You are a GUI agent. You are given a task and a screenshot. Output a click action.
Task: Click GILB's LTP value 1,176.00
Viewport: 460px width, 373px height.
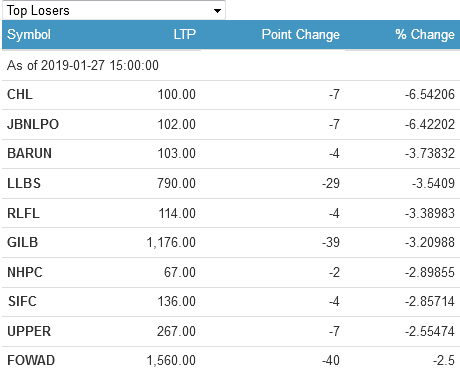click(x=171, y=242)
